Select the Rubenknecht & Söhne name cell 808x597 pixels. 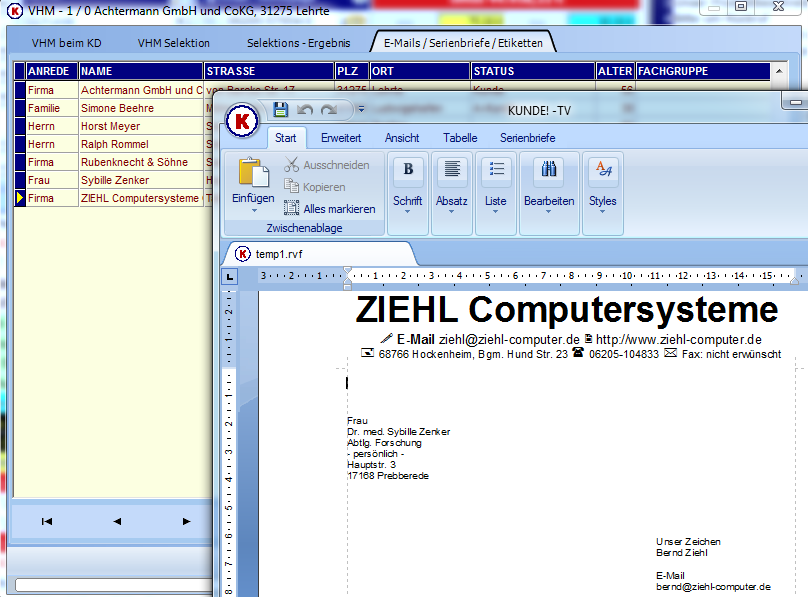click(141, 162)
